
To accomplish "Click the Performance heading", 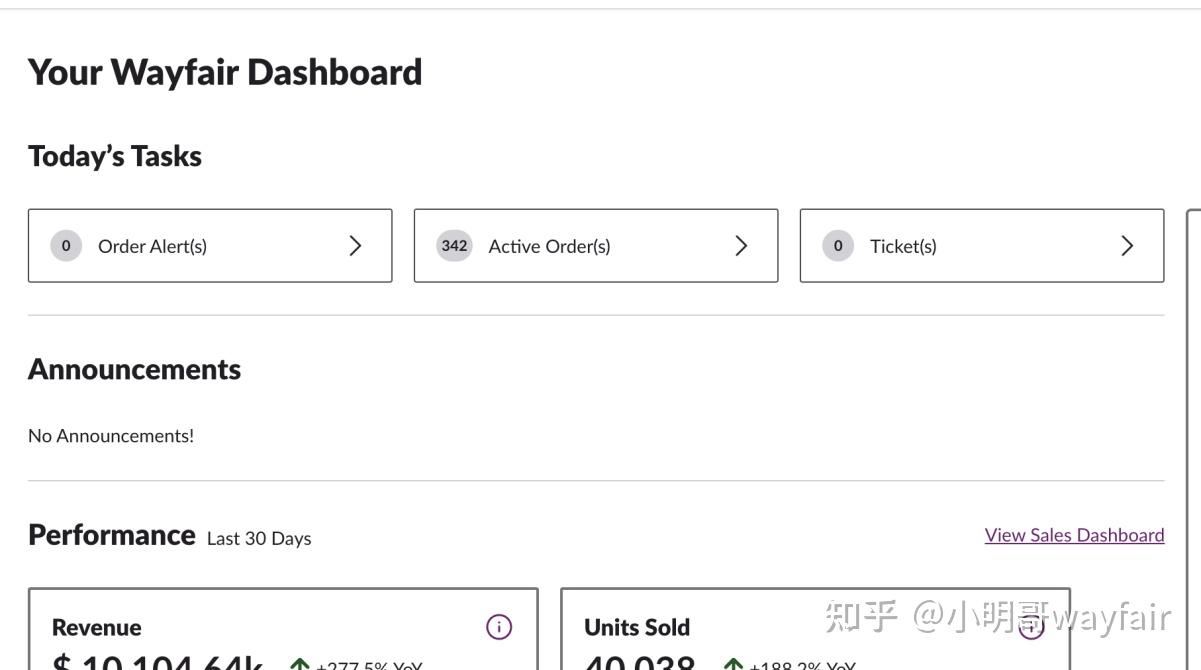I will pyautogui.click(x=111, y=535).
